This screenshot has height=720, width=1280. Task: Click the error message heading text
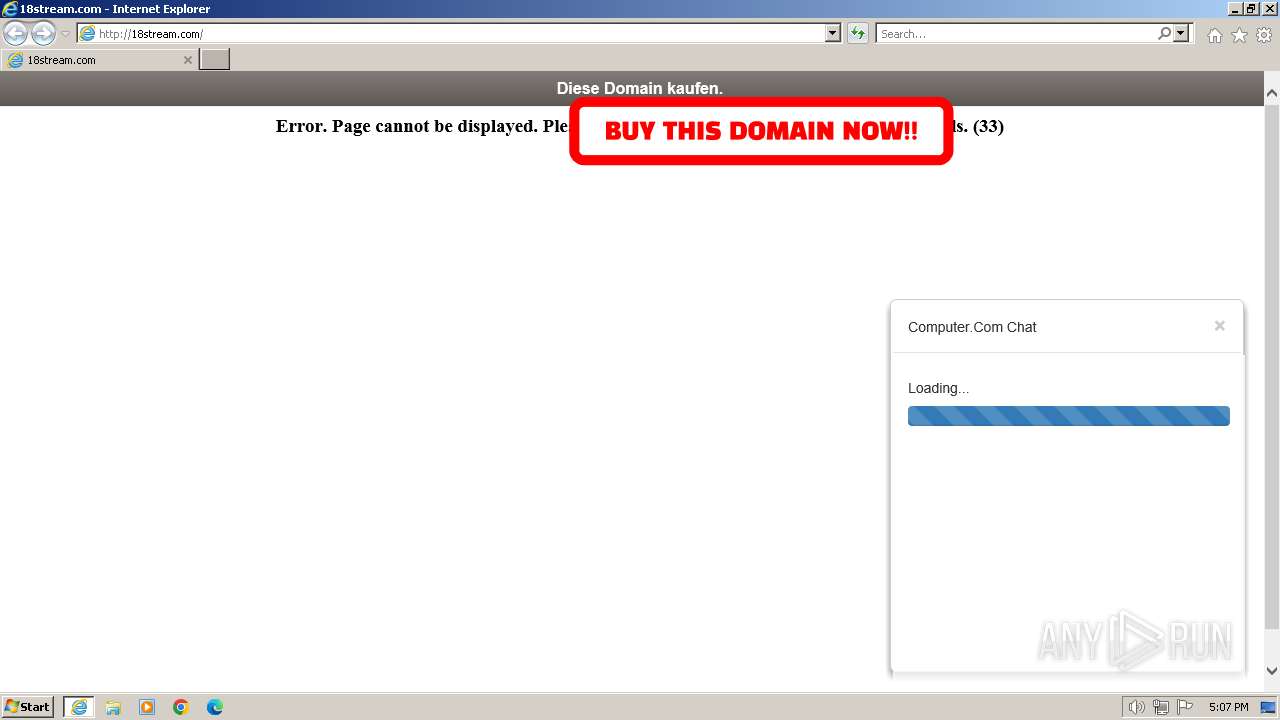(x=640, y=126)
